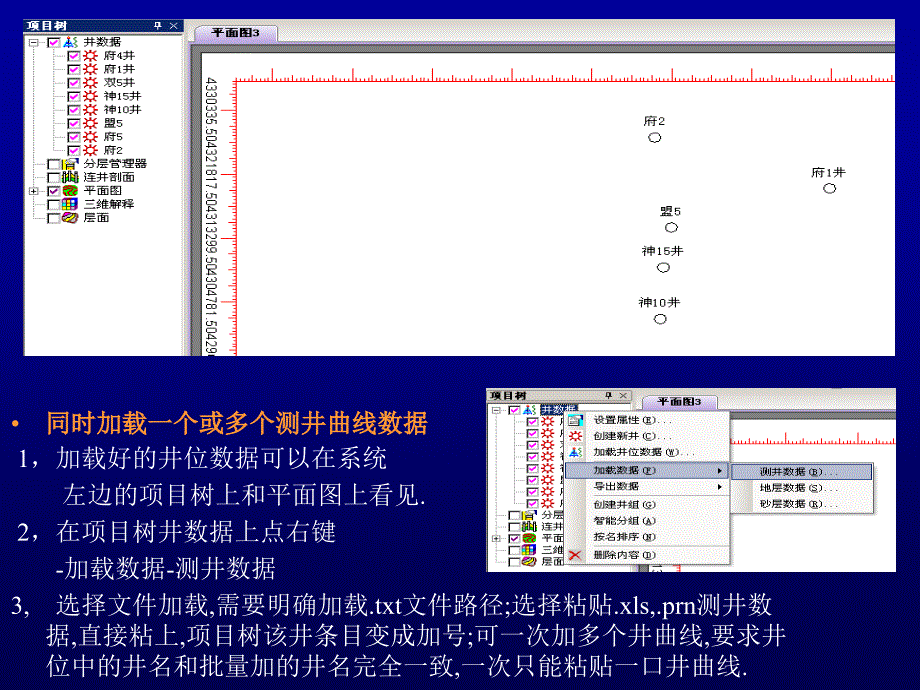
Task: Click the 设置属性 icon in the context menu
Action: [x=575, y=420]
